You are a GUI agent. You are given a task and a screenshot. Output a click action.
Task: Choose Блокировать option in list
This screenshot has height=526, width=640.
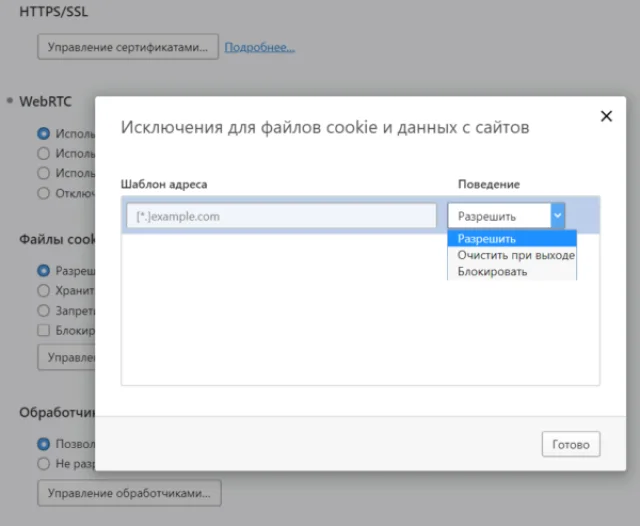point(512,272)
